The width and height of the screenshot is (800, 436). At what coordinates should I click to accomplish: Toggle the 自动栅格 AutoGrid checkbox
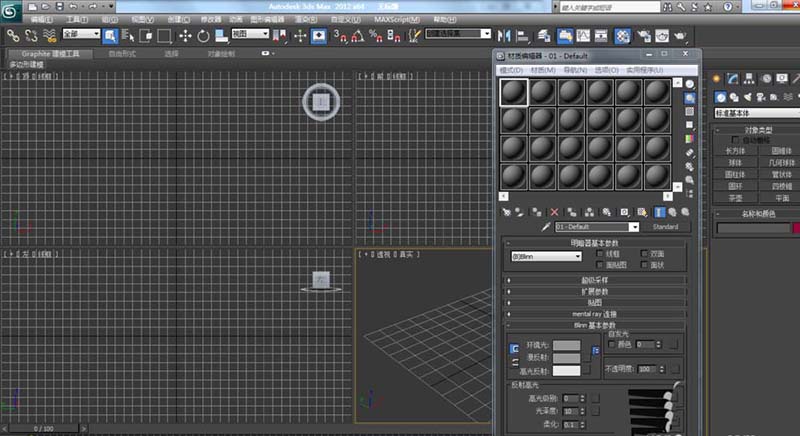click(x=735, y=140)
